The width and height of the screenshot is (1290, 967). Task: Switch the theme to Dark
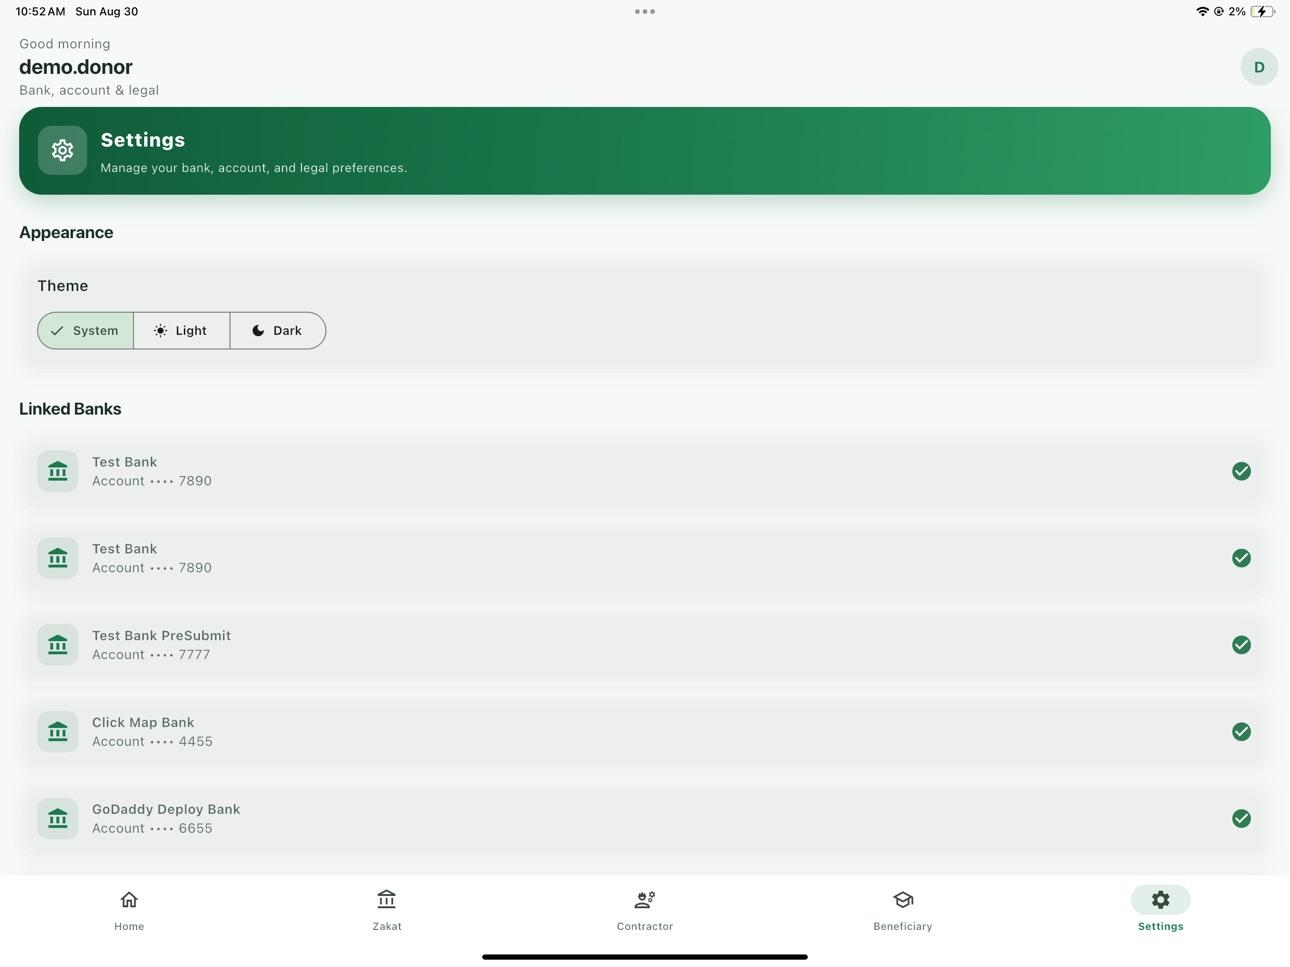pyautogui.click(x=278, y=331)
